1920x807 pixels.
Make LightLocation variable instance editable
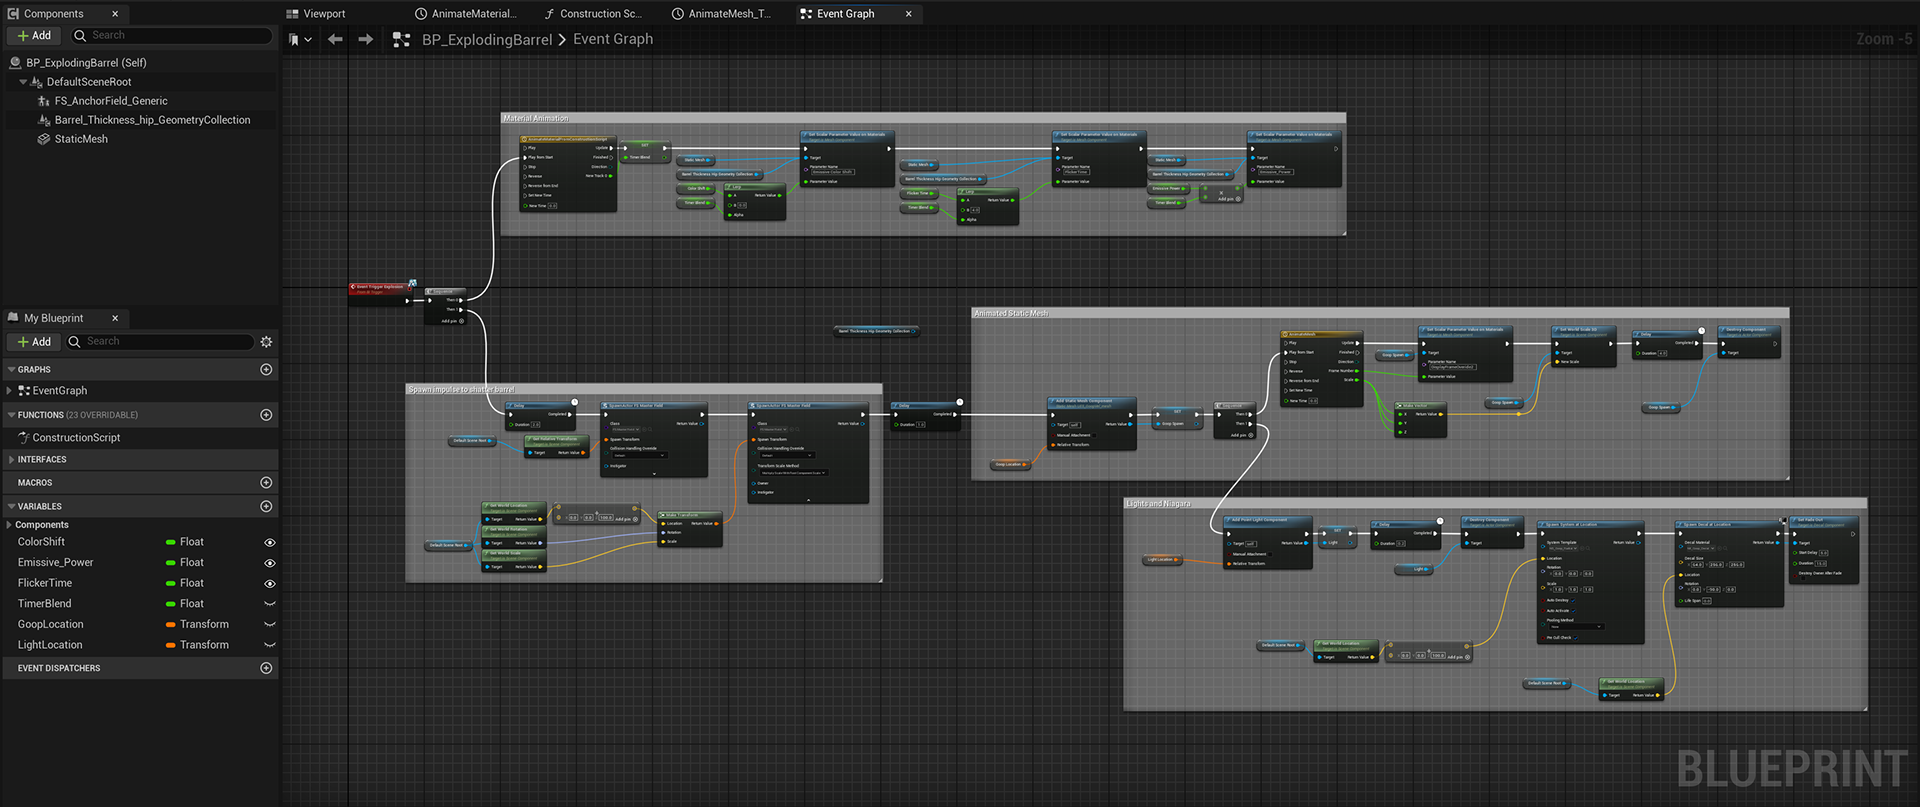(x=269, y=645)
